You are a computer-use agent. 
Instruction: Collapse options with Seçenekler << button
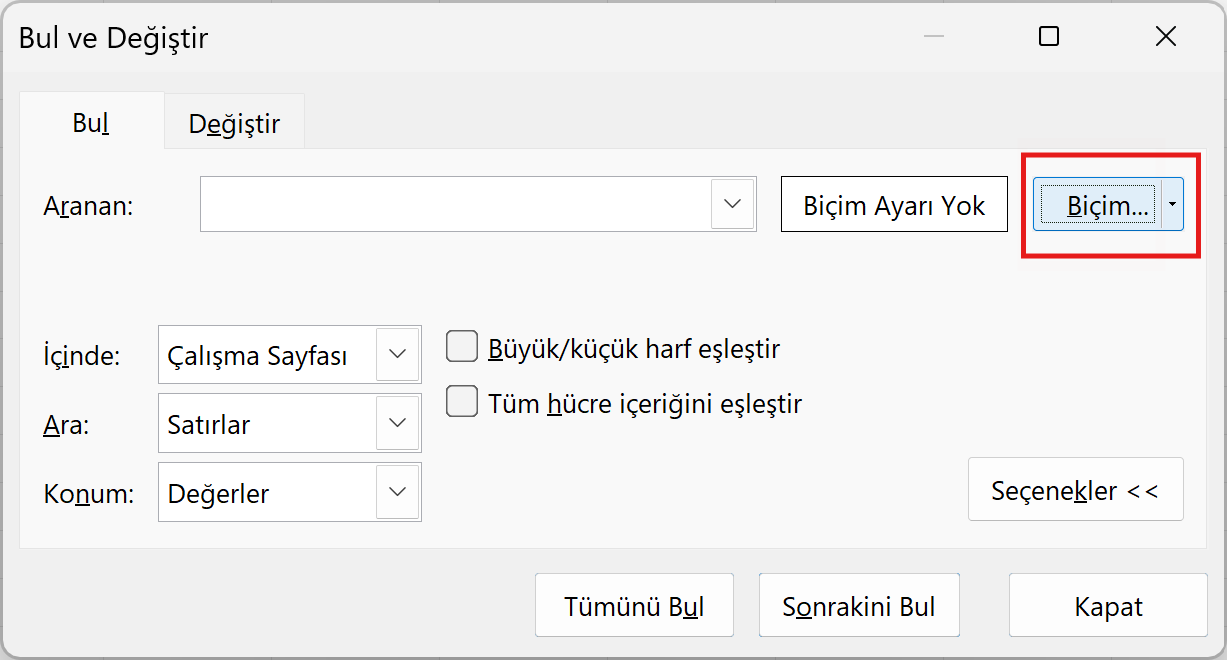[x=1075, y=490]
